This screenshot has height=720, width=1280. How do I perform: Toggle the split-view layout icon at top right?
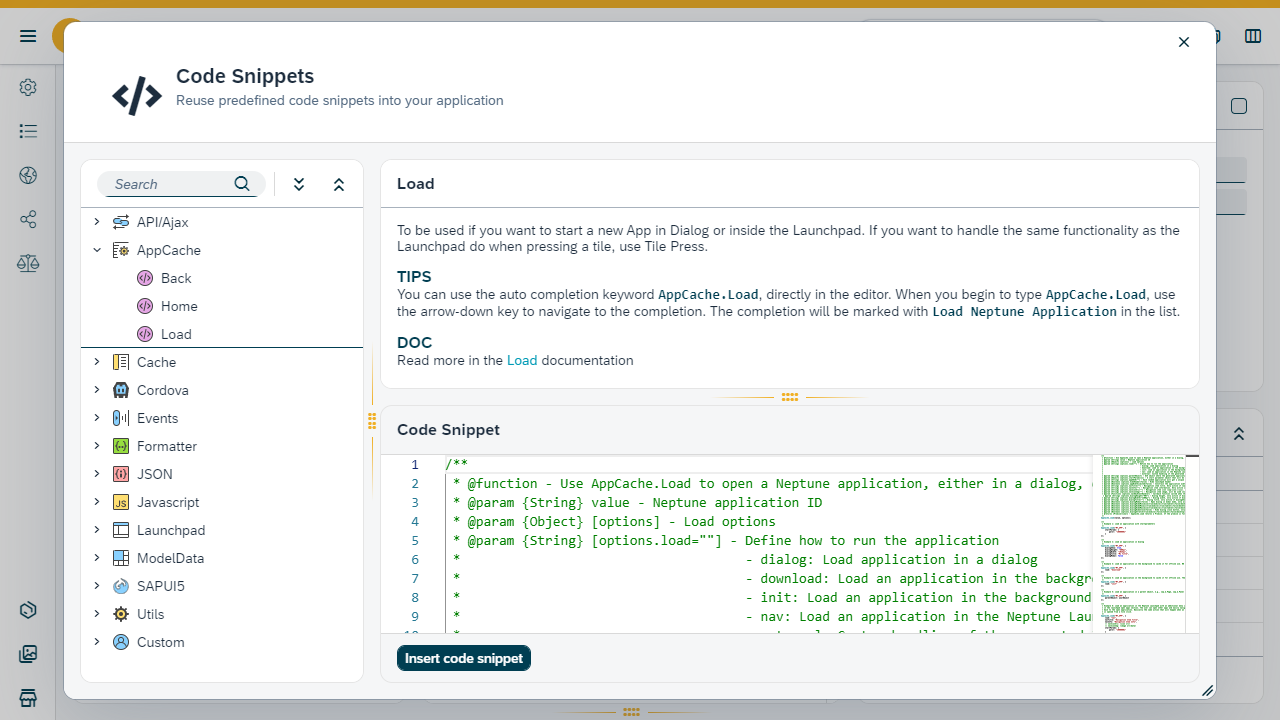point(1253,36)
